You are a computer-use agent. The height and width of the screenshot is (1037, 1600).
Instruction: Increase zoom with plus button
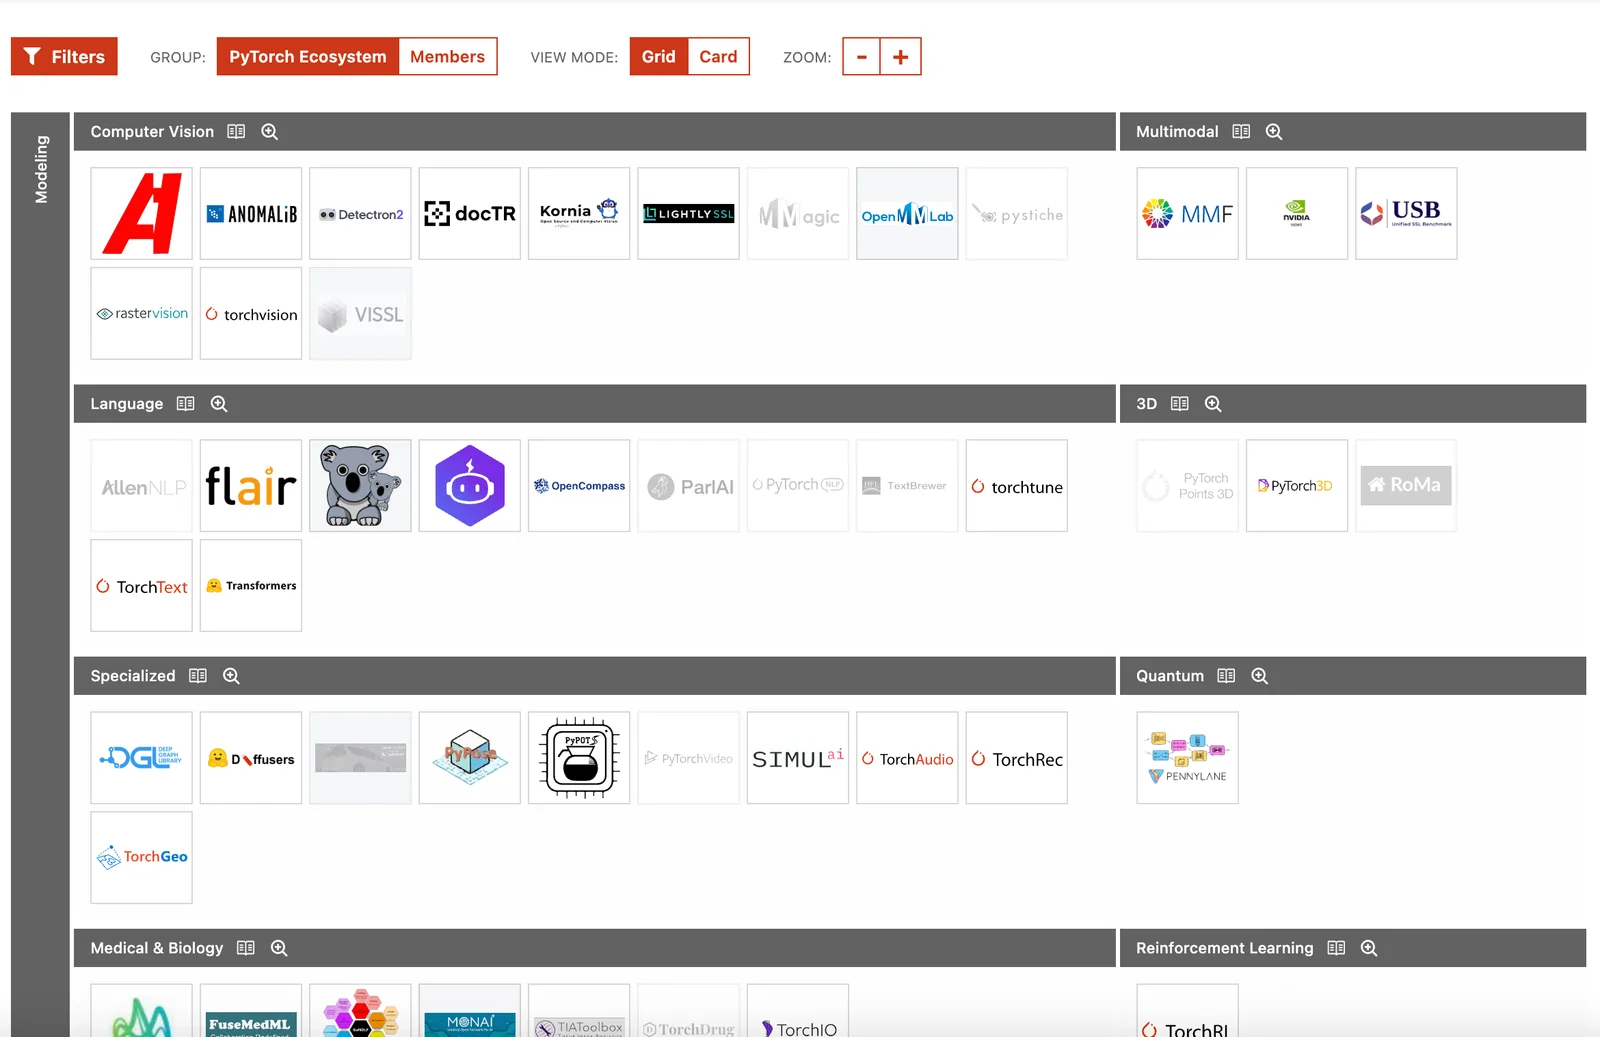pos(900,57)
